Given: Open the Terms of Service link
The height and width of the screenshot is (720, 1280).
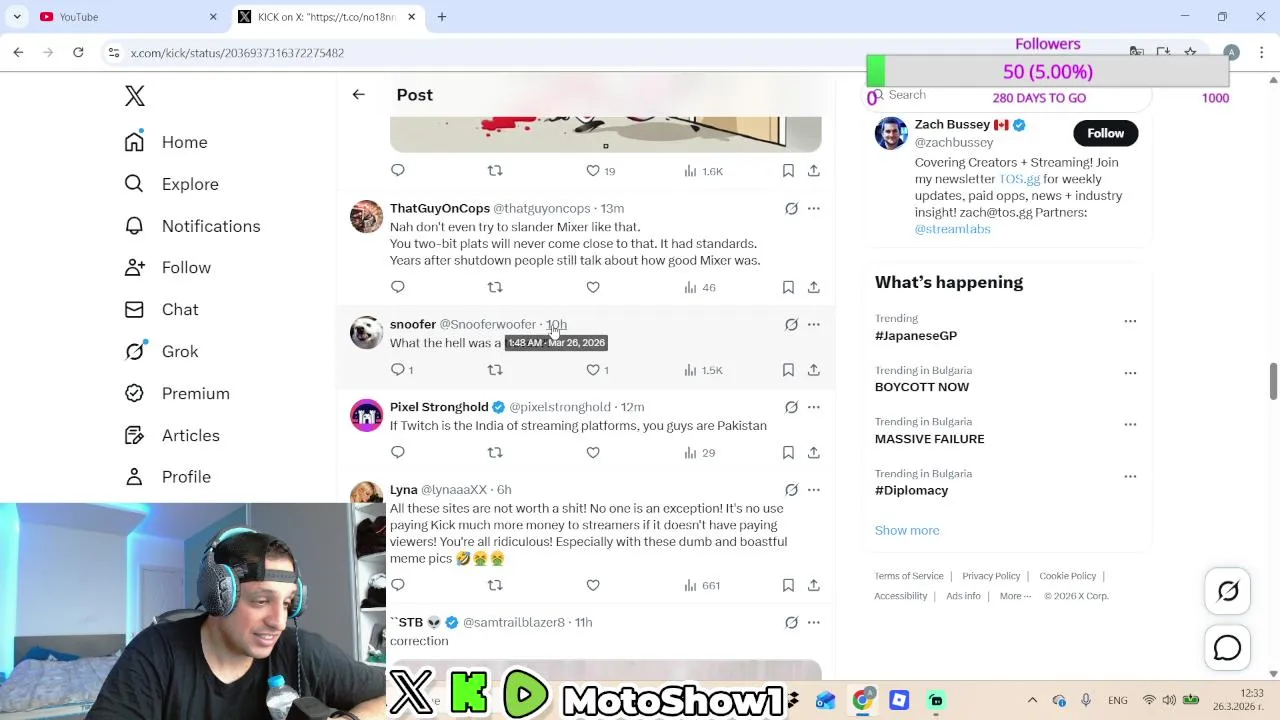Looking at the screenshot, I should pos(909,576).
